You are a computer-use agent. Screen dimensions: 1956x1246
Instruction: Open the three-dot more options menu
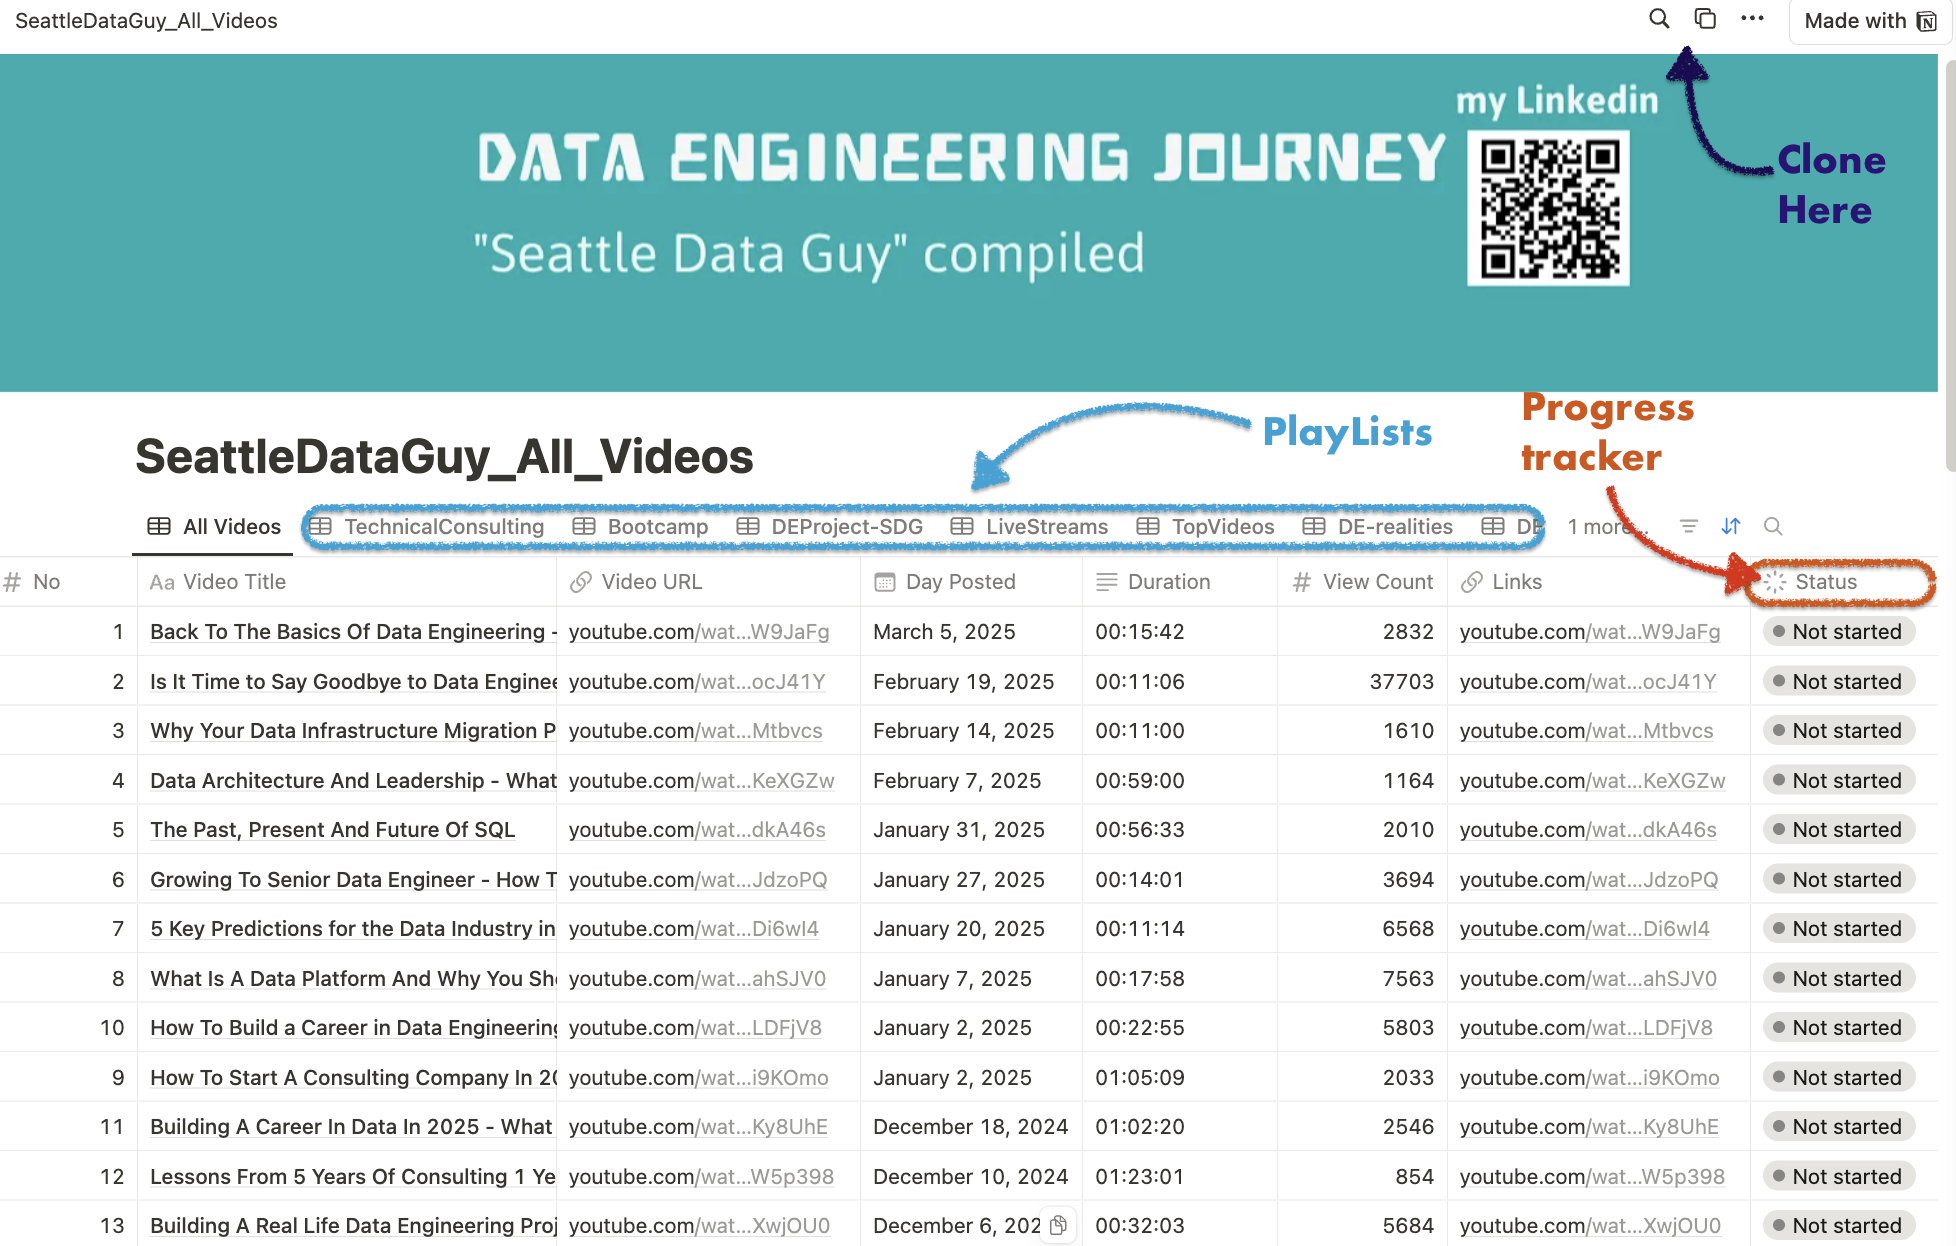[1752, 19]
